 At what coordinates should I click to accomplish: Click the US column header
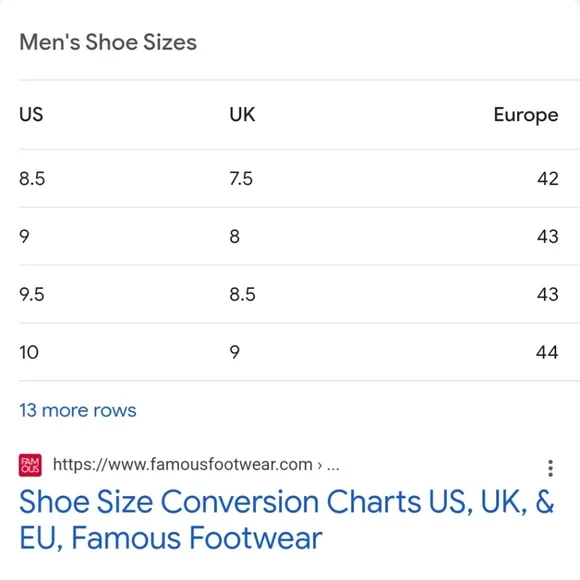31,114
